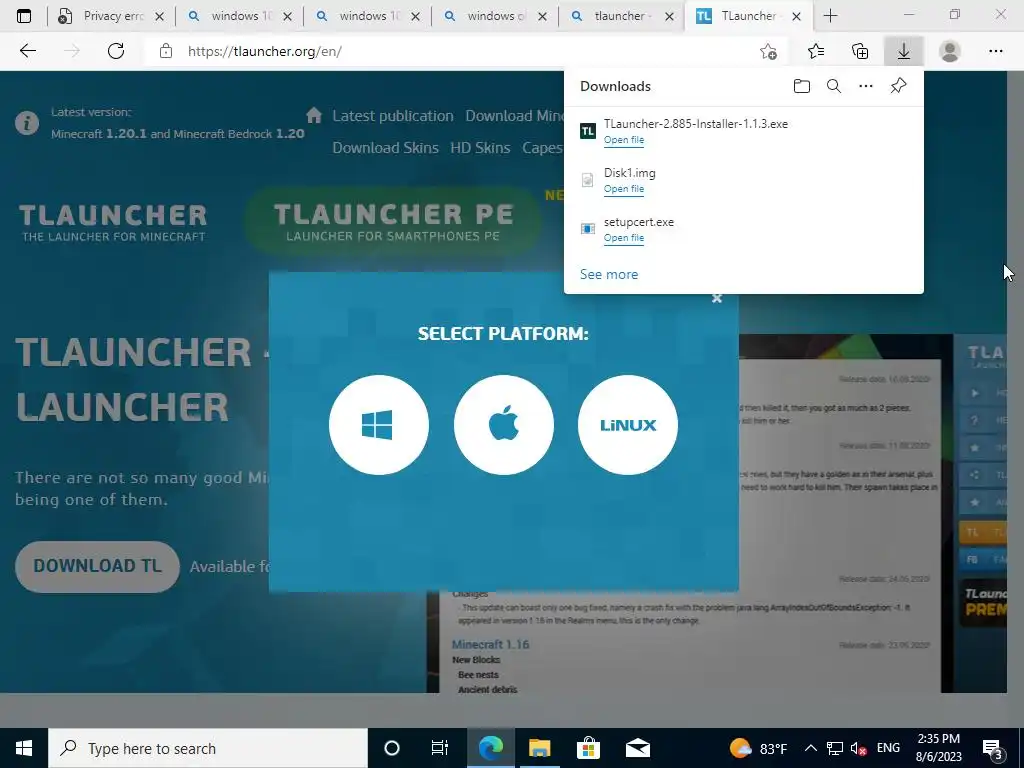
Task: Click the taskbar search box
Action: [208, 748]
